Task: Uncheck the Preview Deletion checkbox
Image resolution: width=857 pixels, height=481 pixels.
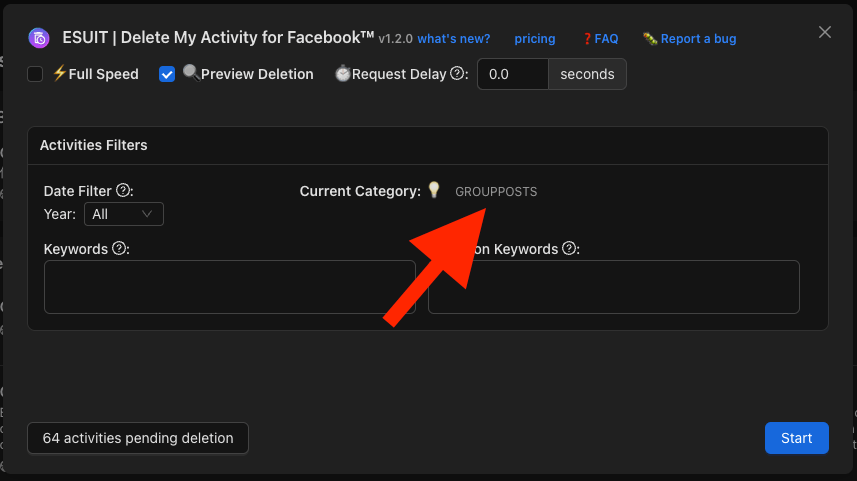Action: pos(167,74)
